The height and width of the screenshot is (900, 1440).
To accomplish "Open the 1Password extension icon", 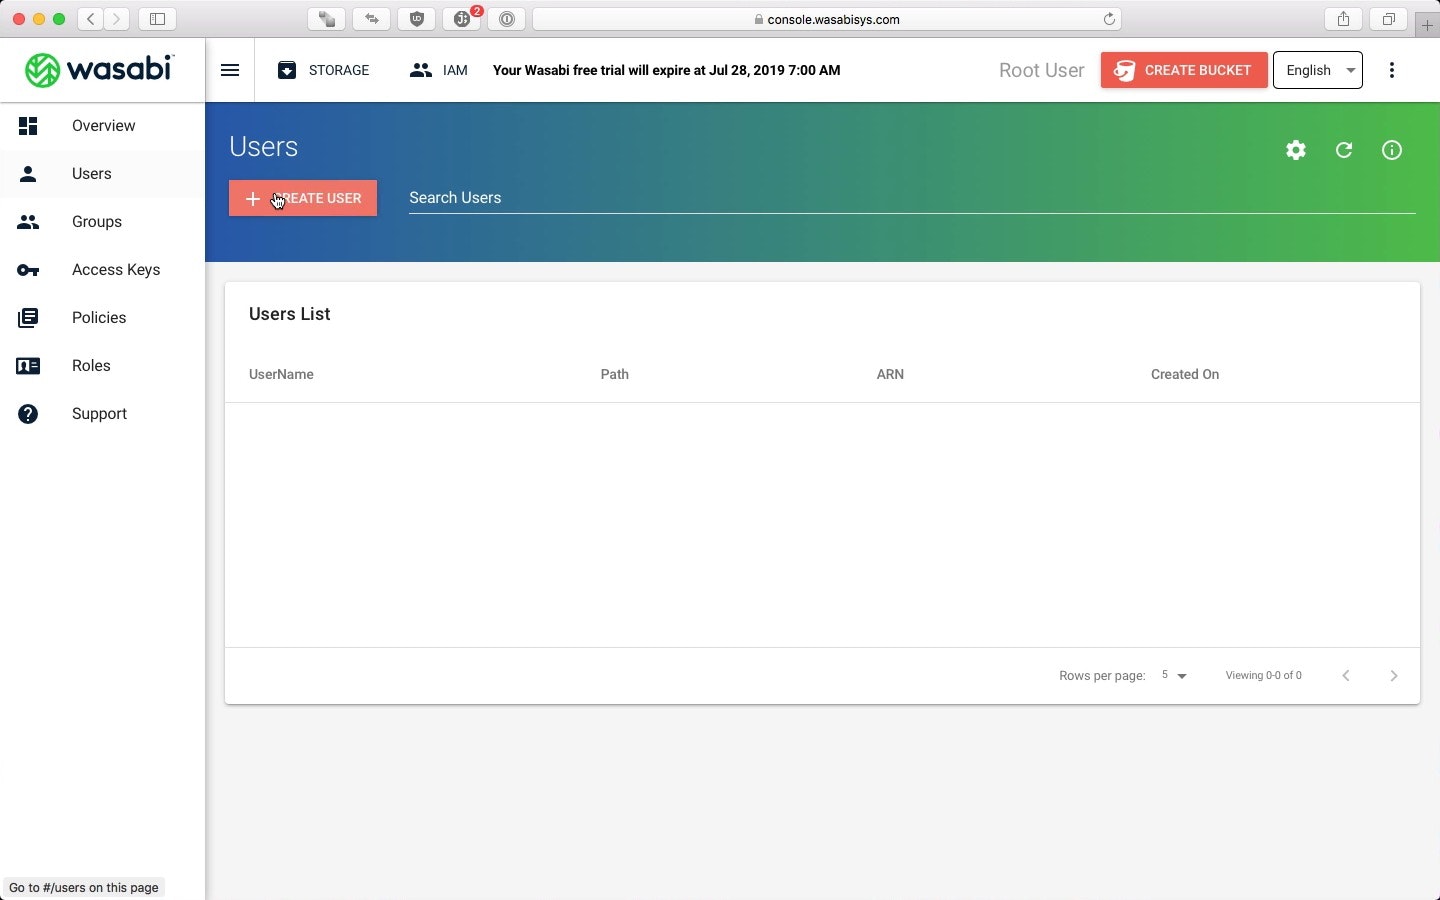I will tap(507, 19).
